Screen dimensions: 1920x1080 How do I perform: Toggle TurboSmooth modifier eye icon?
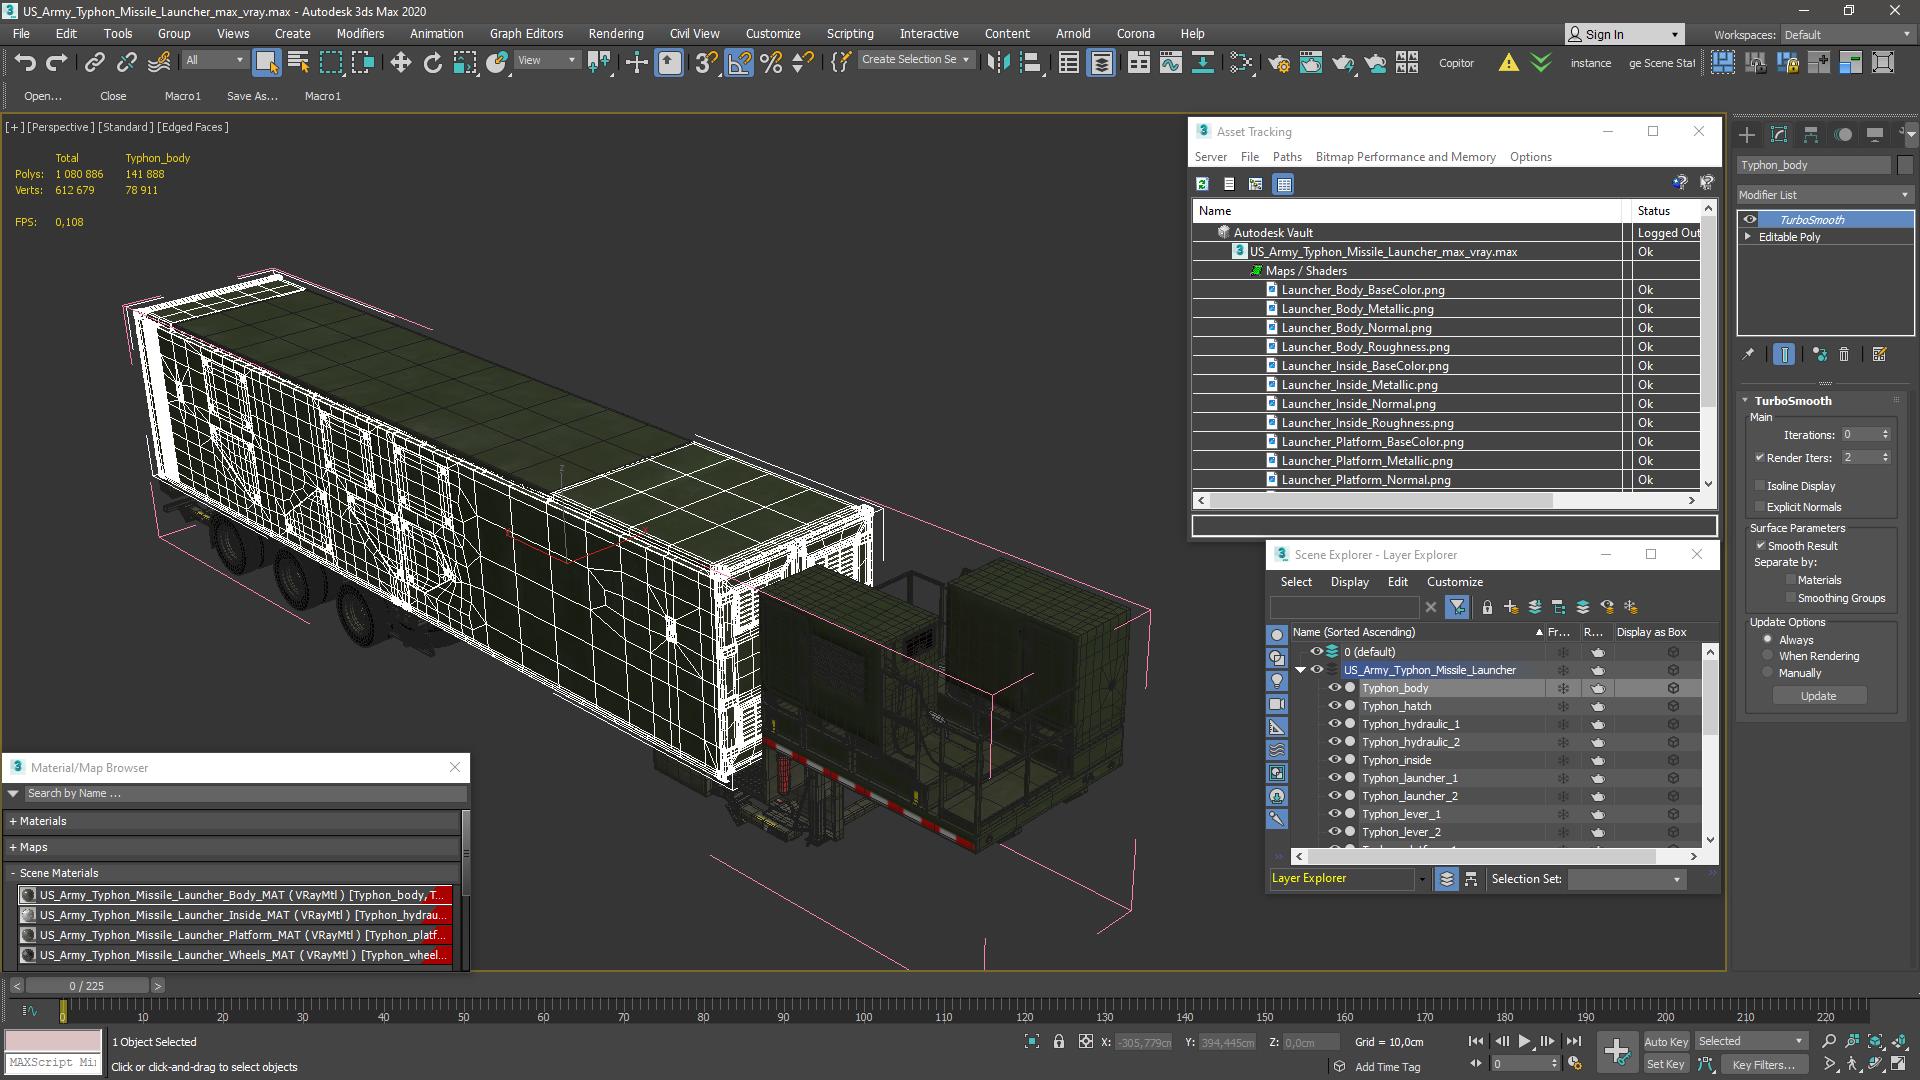[x=1749, y=220]
